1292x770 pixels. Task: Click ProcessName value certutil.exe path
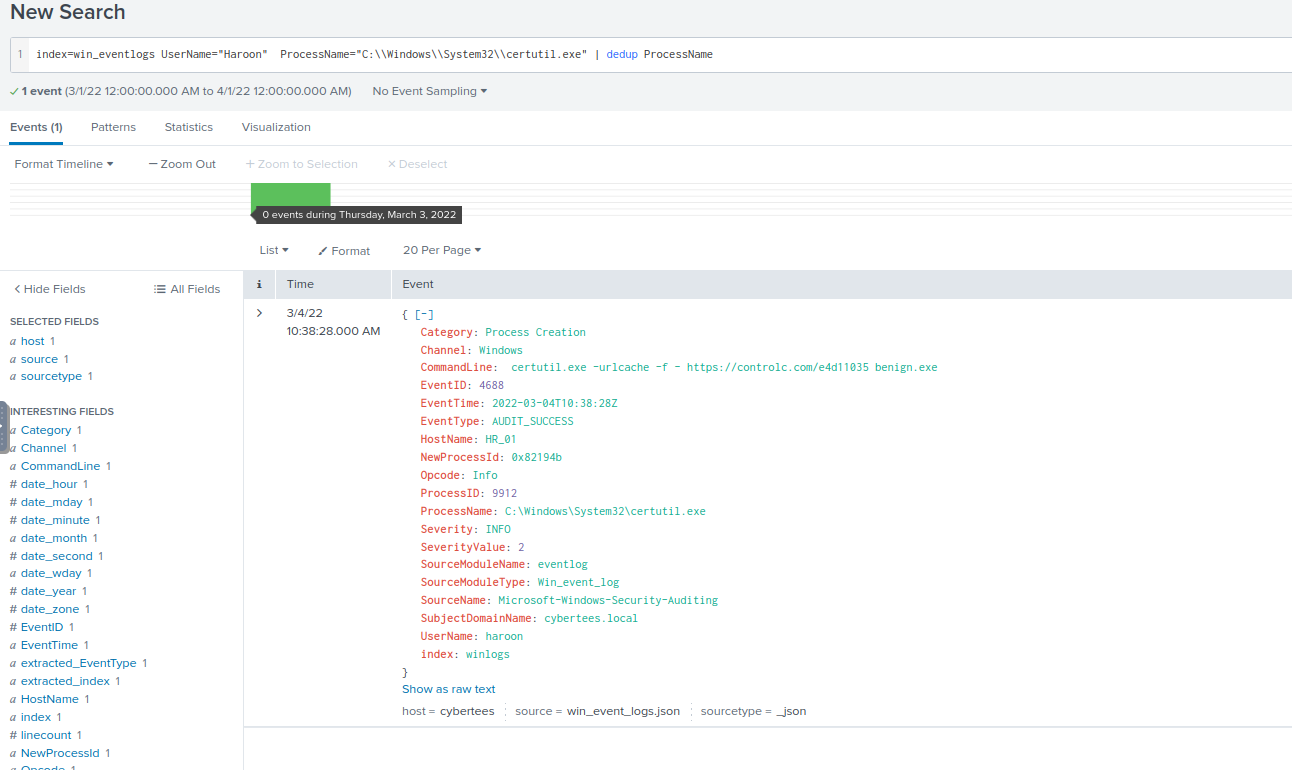click(x=605, y=511)
